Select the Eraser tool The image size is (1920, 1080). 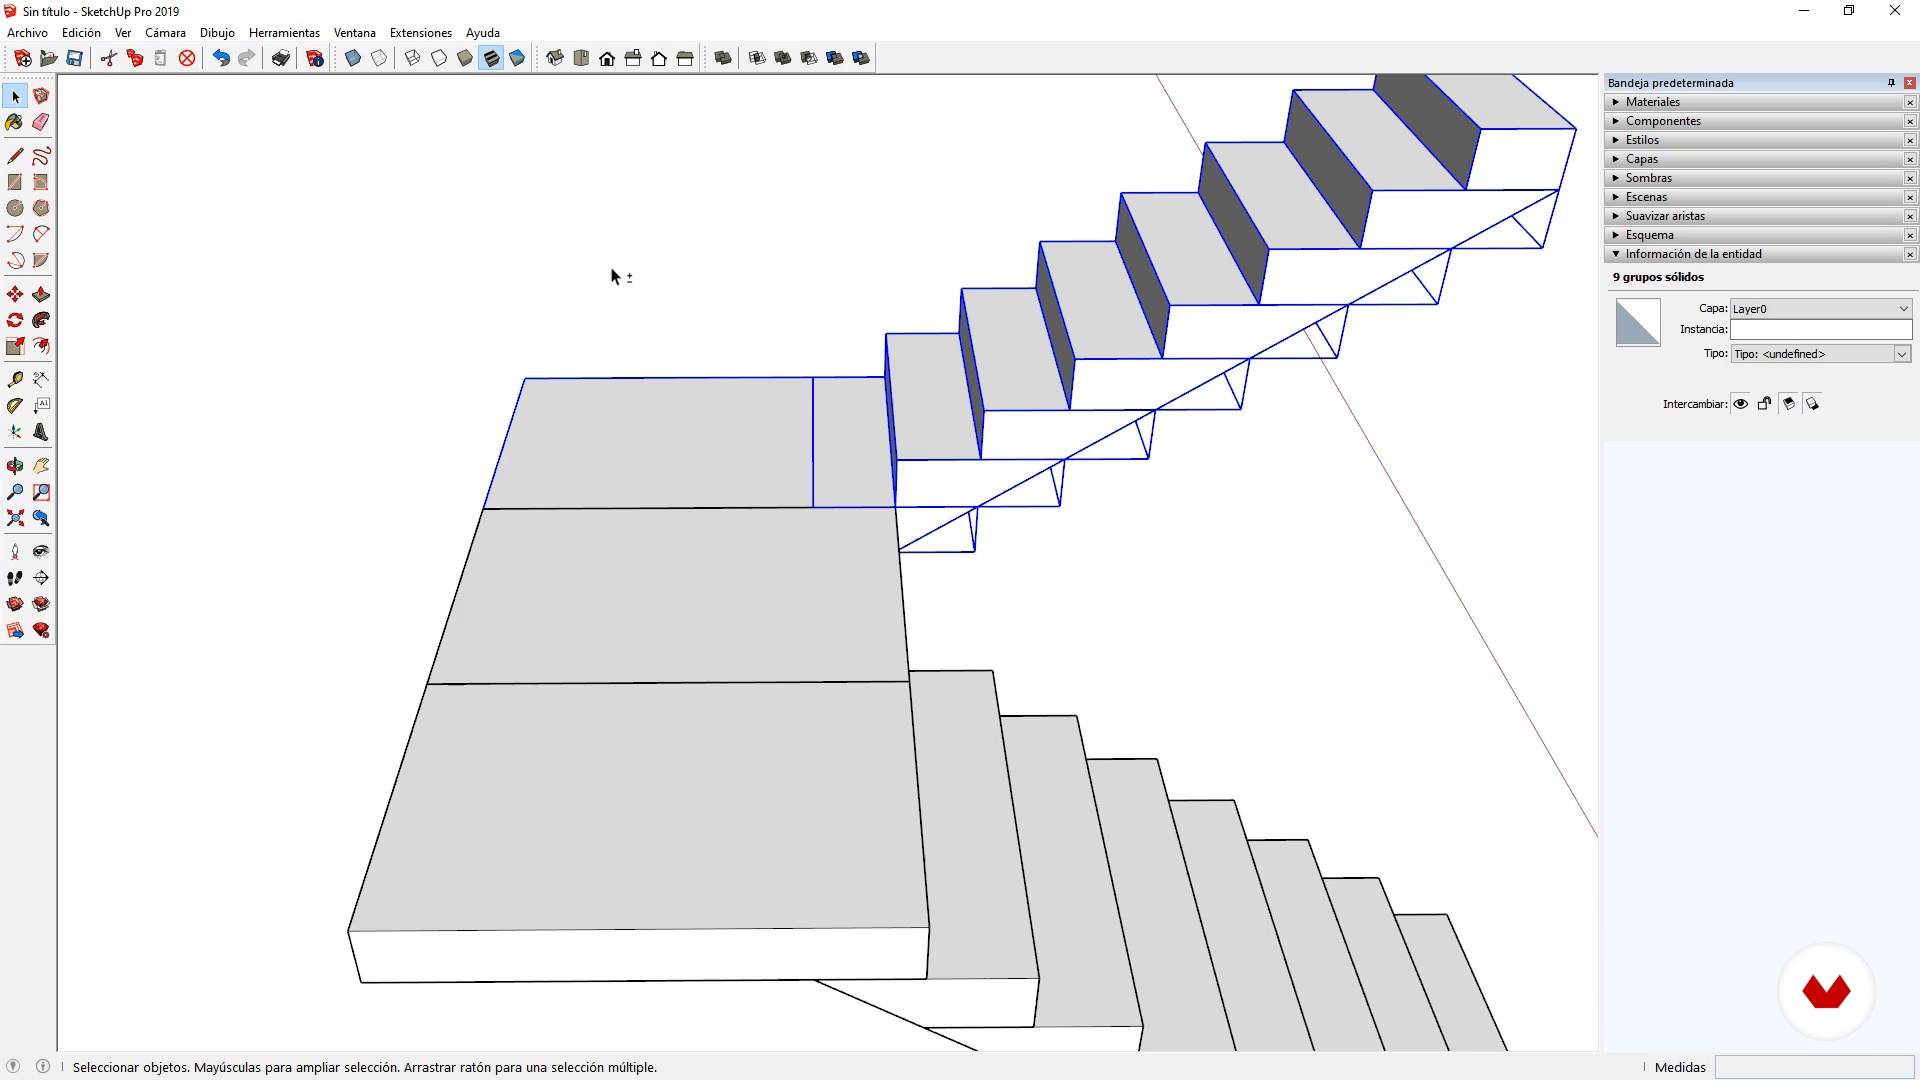(x=41, y=122)
